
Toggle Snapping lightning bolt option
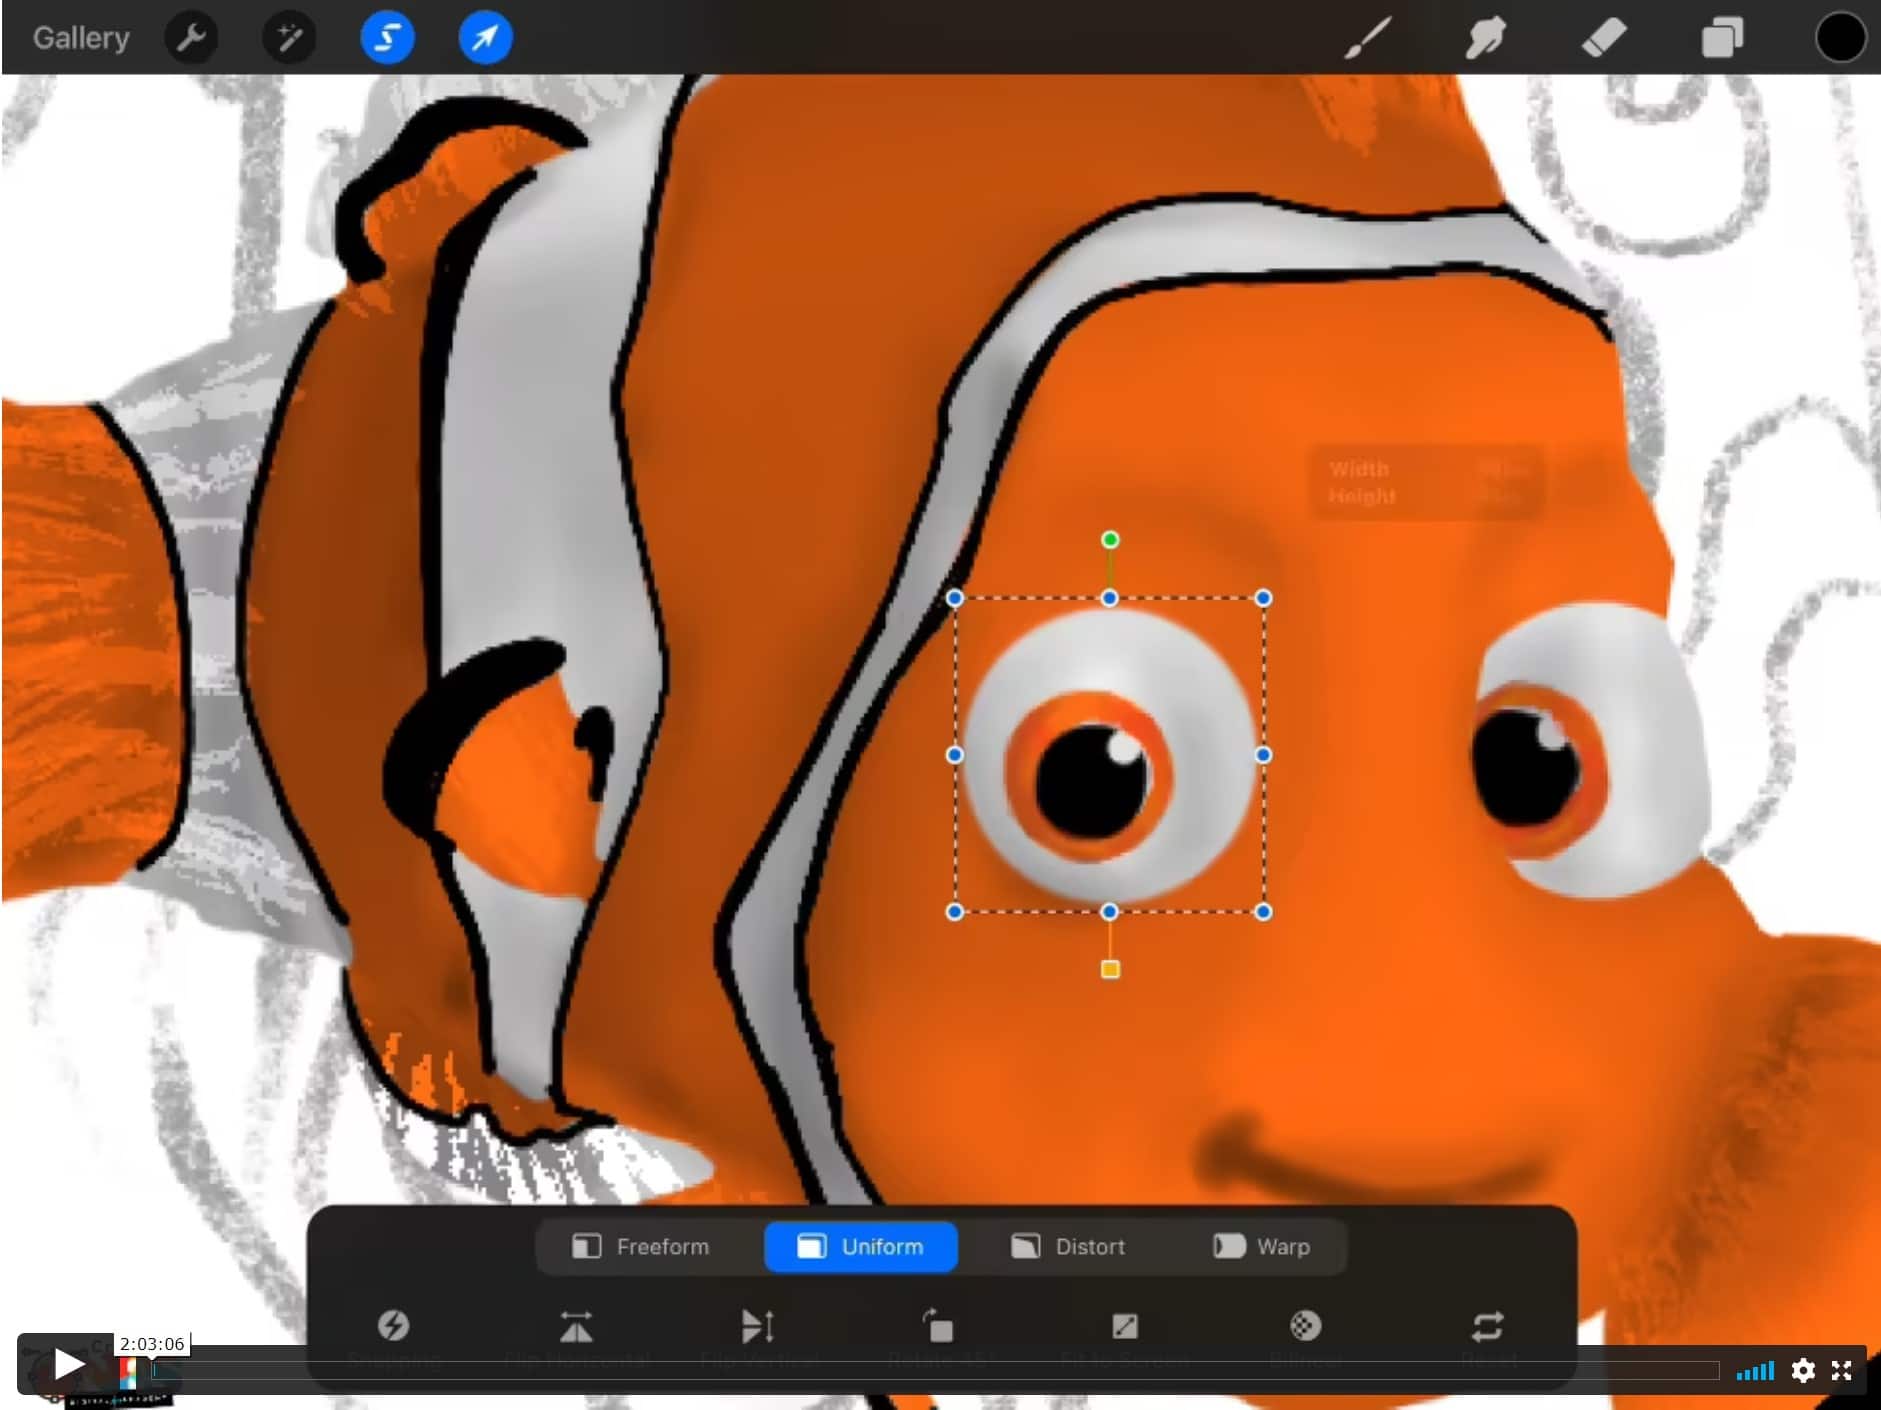point(393,1326)
